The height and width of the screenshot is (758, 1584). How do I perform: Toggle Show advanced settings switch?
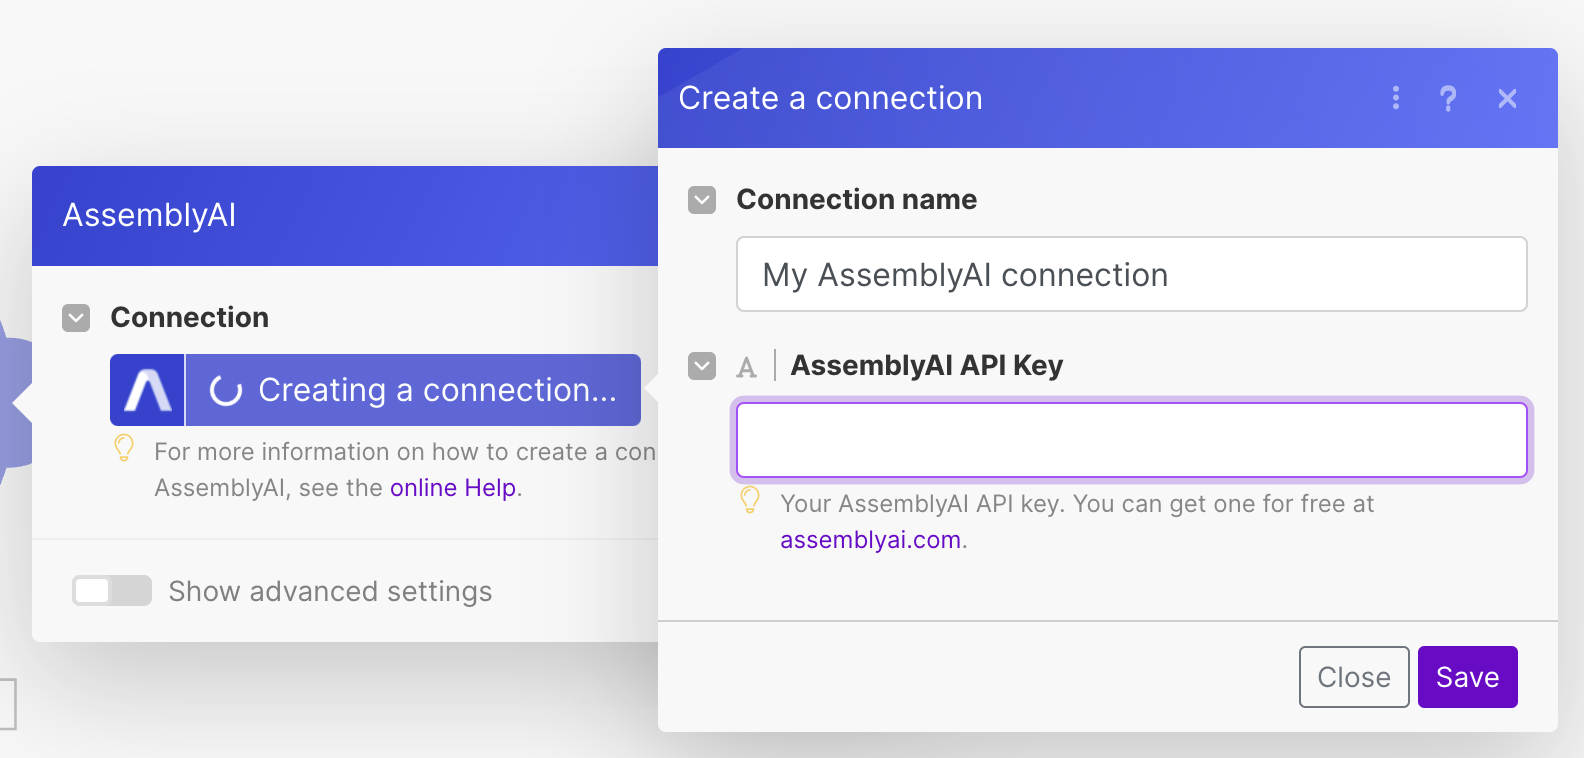point(112,591)
